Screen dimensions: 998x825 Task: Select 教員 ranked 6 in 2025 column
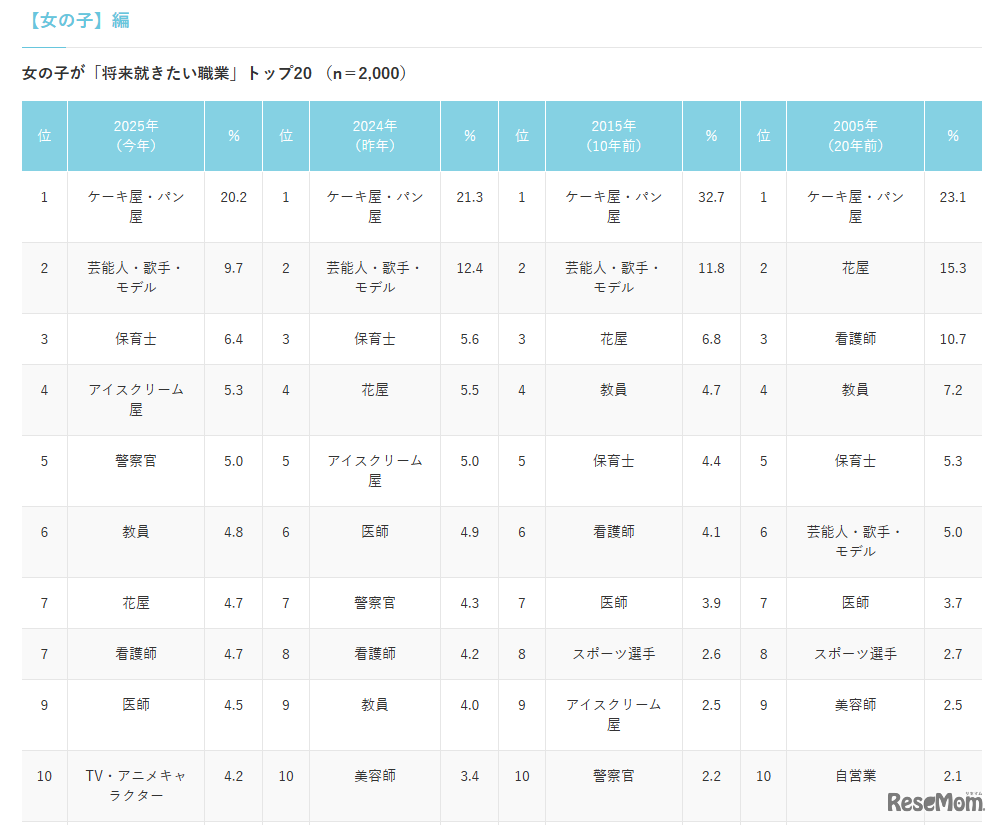pyautogui.click(x=136, y=532)
